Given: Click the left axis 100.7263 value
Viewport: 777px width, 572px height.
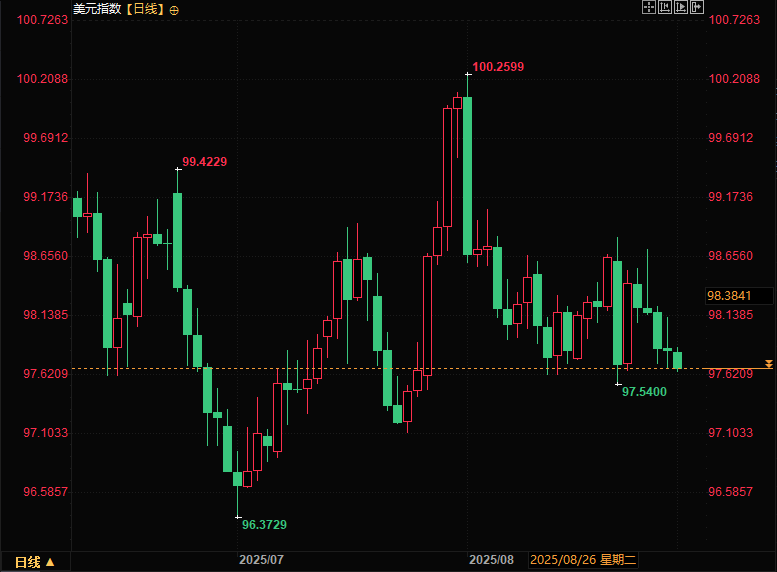Looking at the screenshot, I should click(x=42, y=20).
